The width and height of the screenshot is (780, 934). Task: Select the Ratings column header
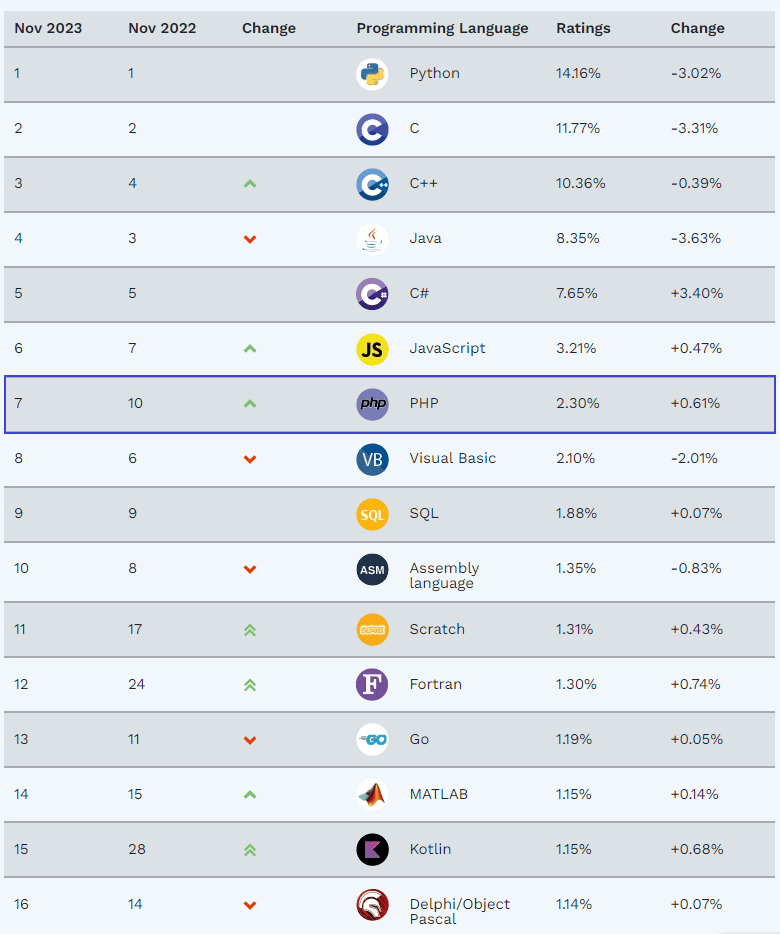581,28
